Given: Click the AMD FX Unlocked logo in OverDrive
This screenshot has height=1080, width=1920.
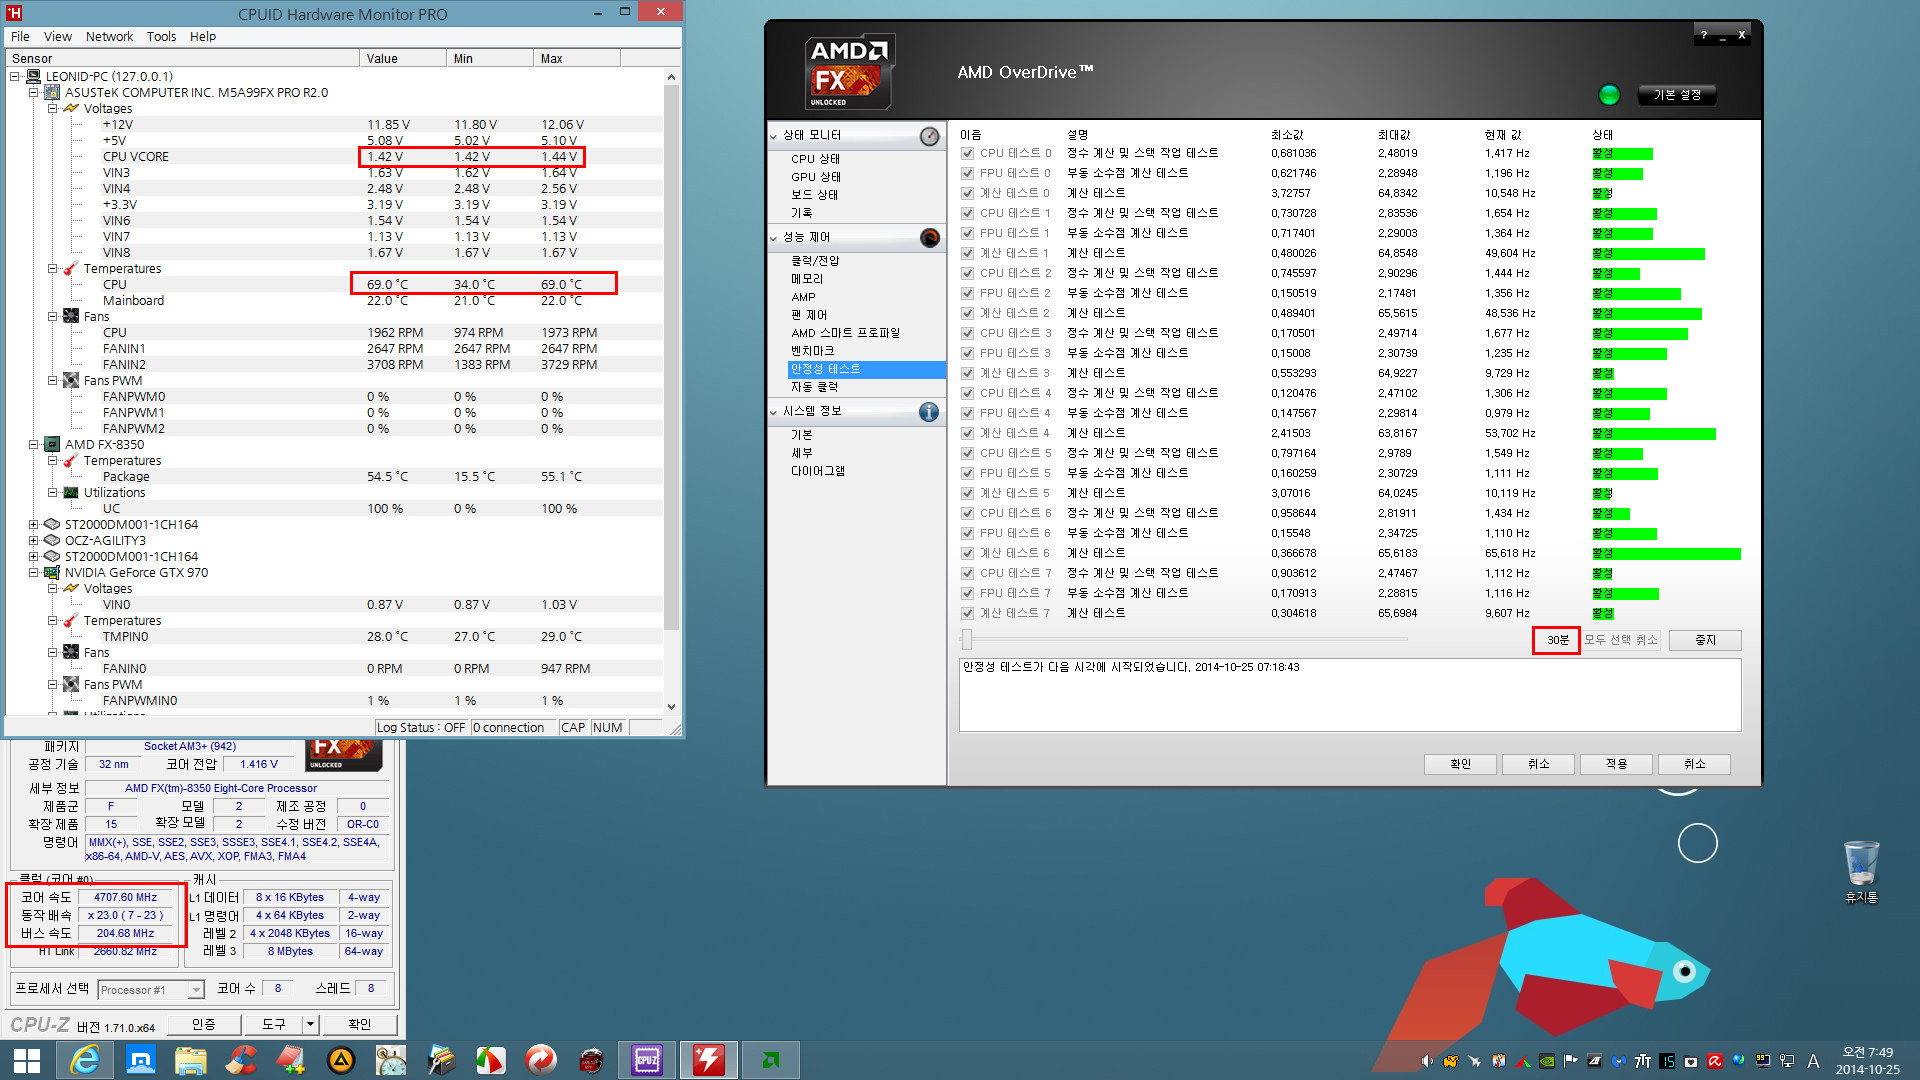Looking at the screenshot, I should pyautogui.click(x=849, y=72).
